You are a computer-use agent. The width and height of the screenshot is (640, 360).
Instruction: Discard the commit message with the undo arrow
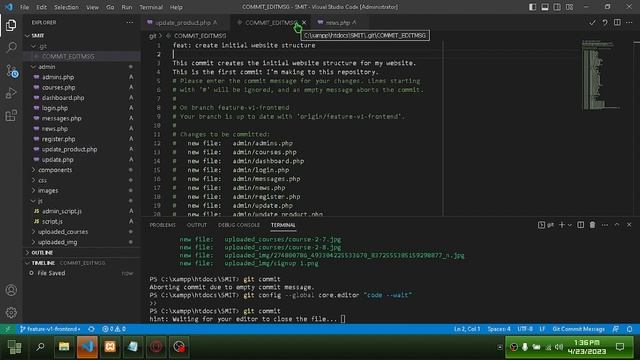tap(604, 22)
